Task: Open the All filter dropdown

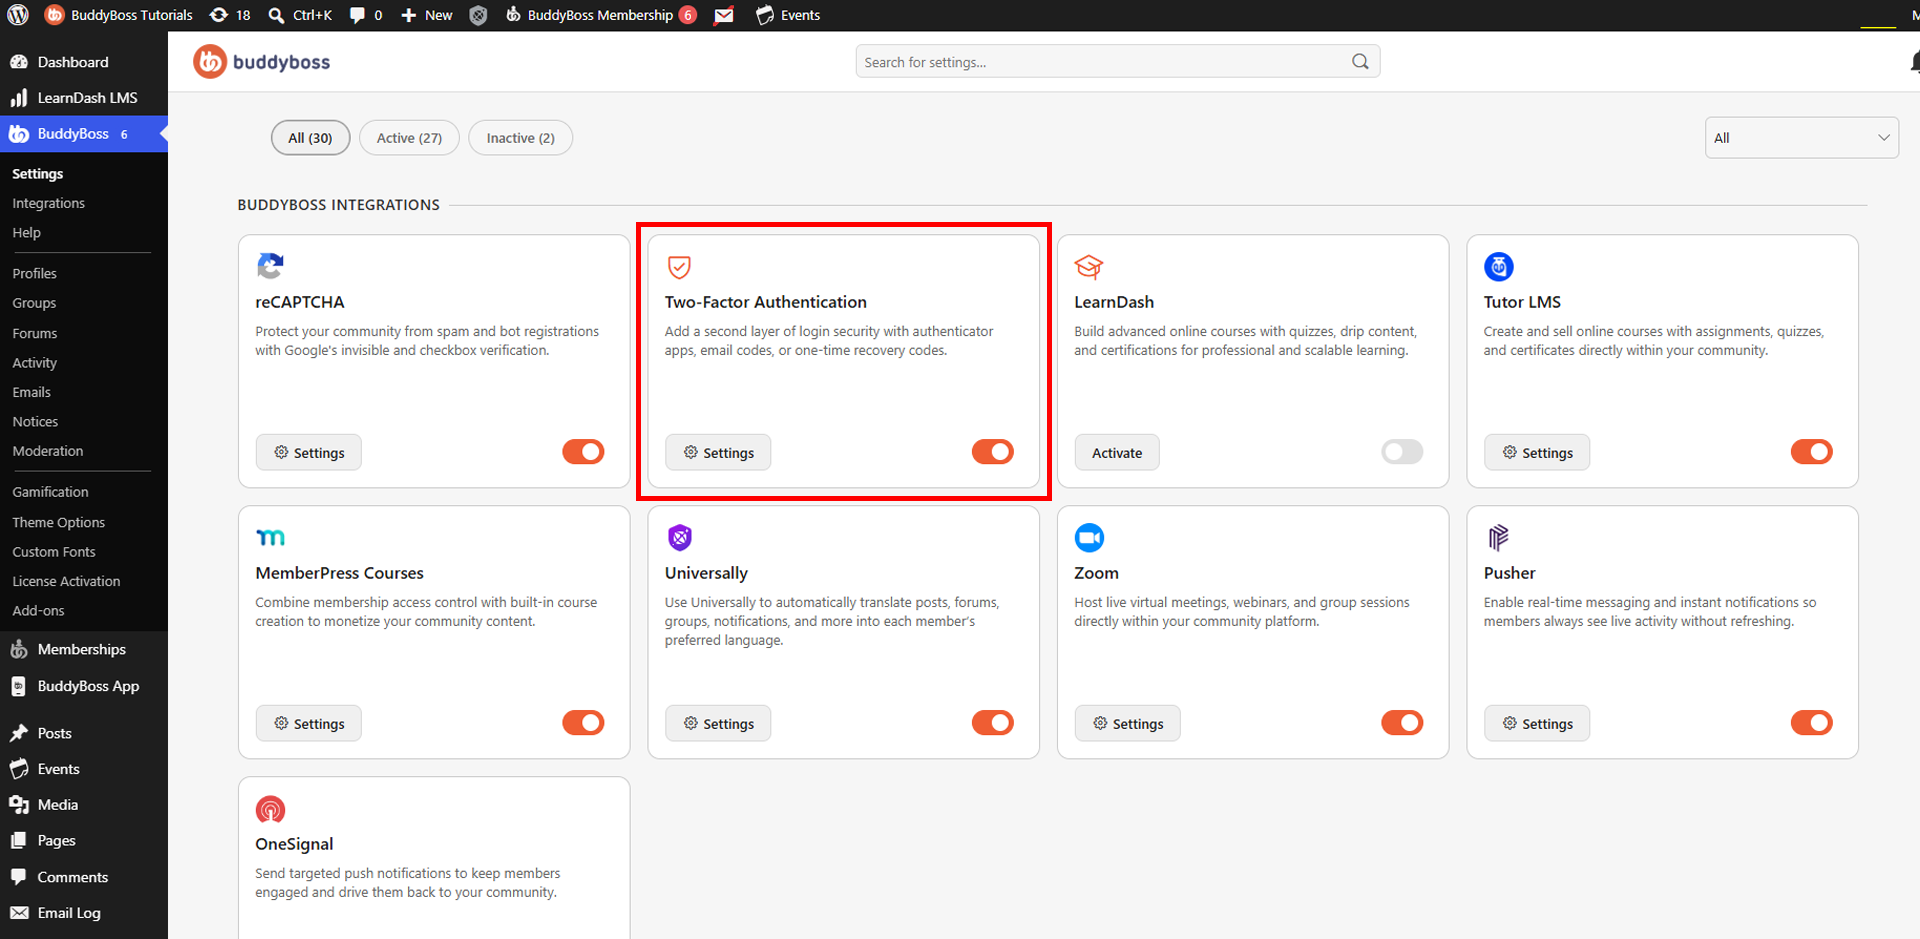Action: point(1801,138)
